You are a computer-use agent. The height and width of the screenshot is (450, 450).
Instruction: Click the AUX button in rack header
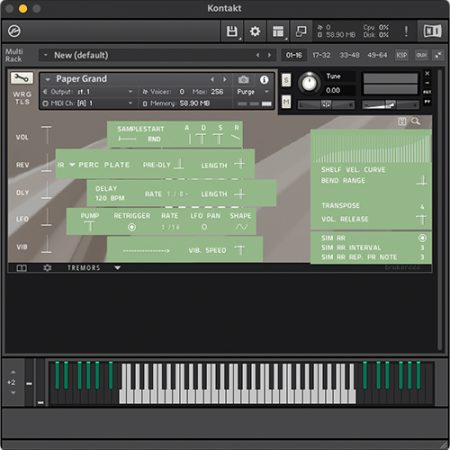point(421,55)
